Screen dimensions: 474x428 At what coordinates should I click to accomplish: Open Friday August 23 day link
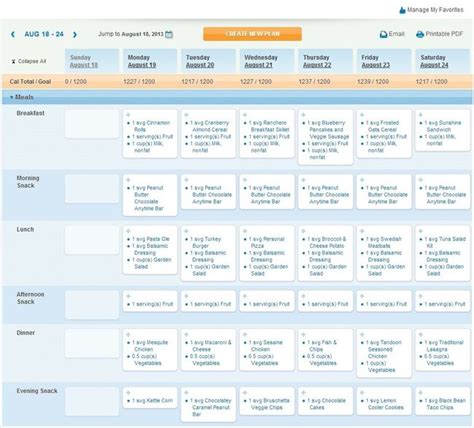pos(376,65)
